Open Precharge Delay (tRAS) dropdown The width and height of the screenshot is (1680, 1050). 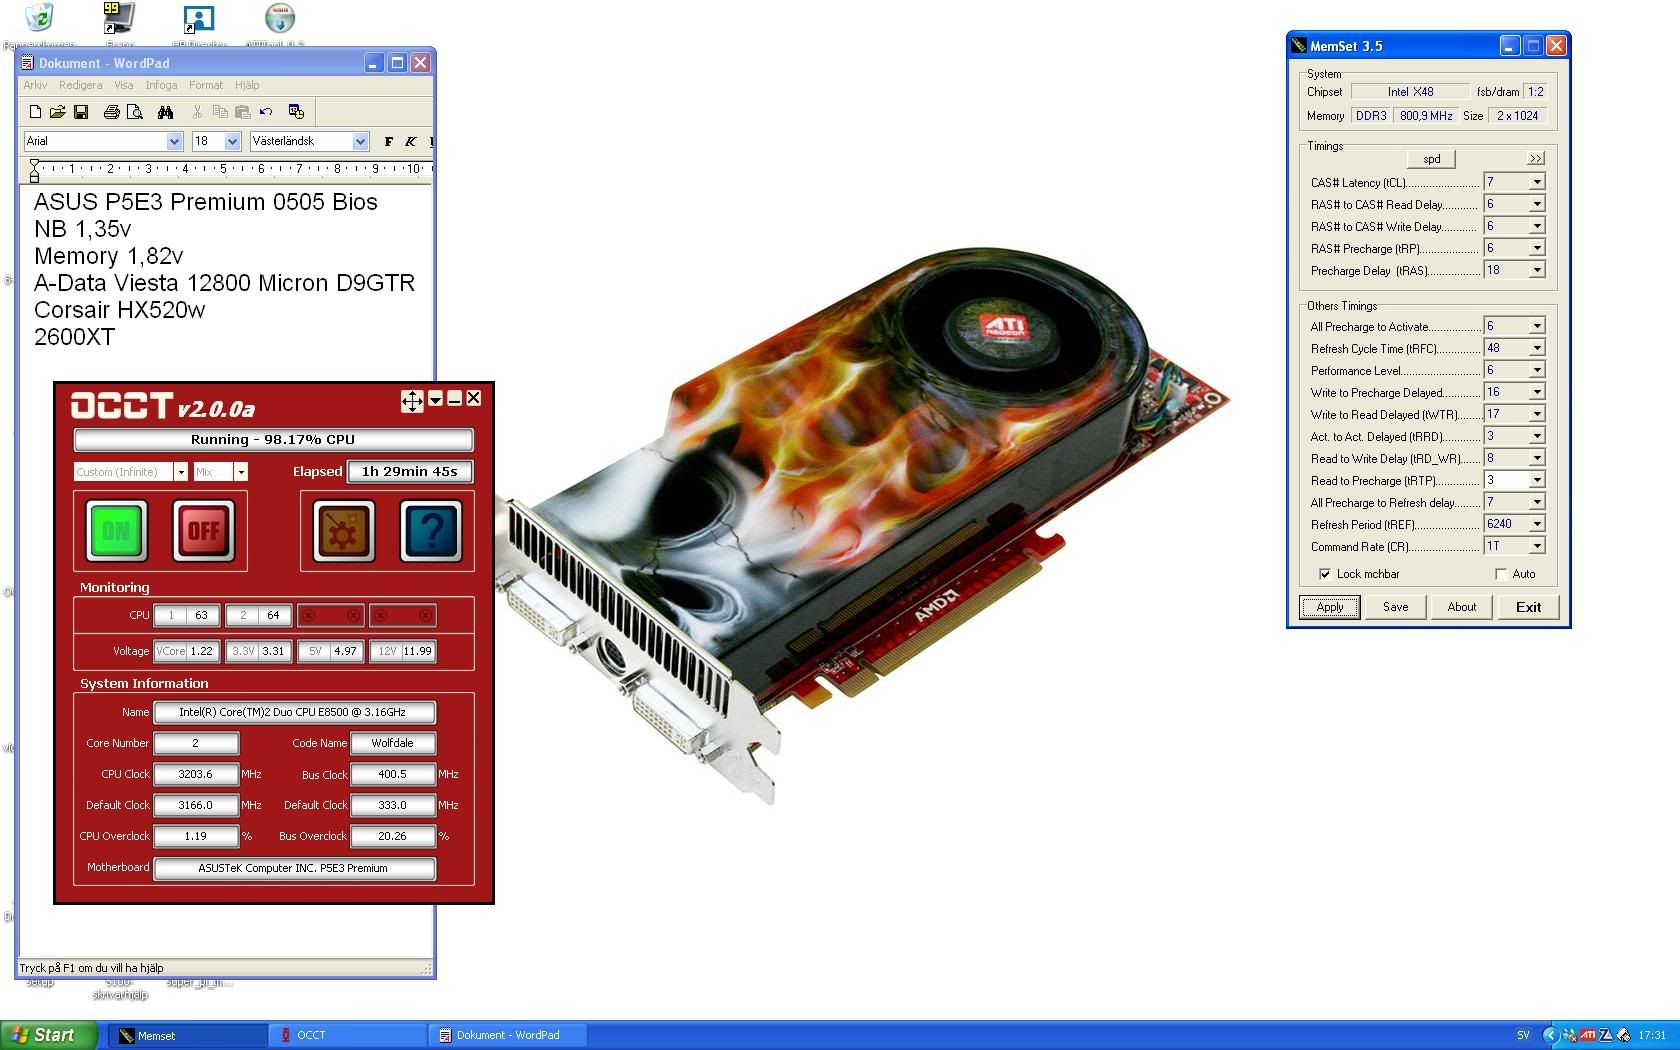1537,270
